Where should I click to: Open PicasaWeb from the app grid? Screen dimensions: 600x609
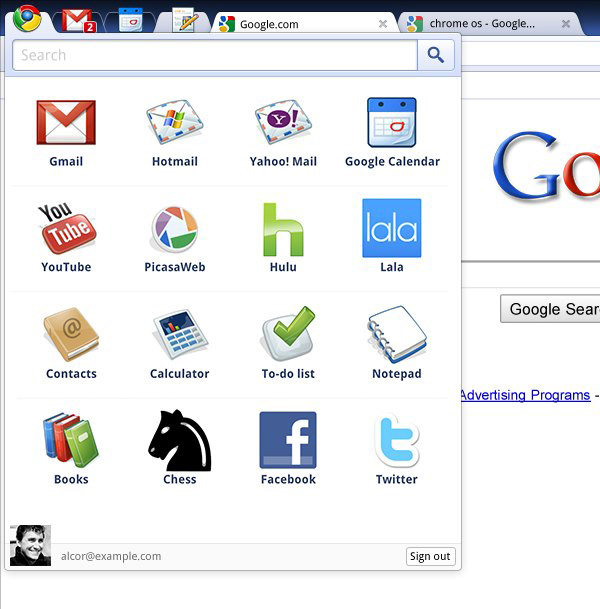point(174,229)
